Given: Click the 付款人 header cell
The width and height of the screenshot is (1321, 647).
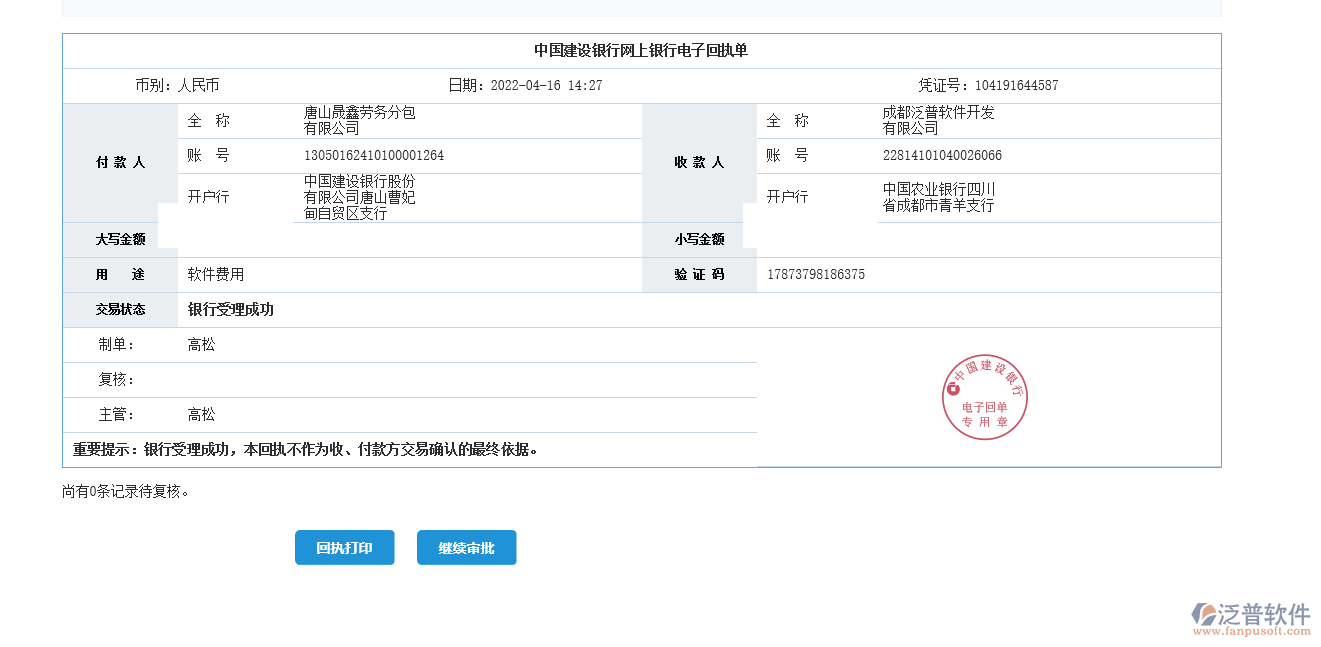Looking at the screenshot, I should (120, 162).
